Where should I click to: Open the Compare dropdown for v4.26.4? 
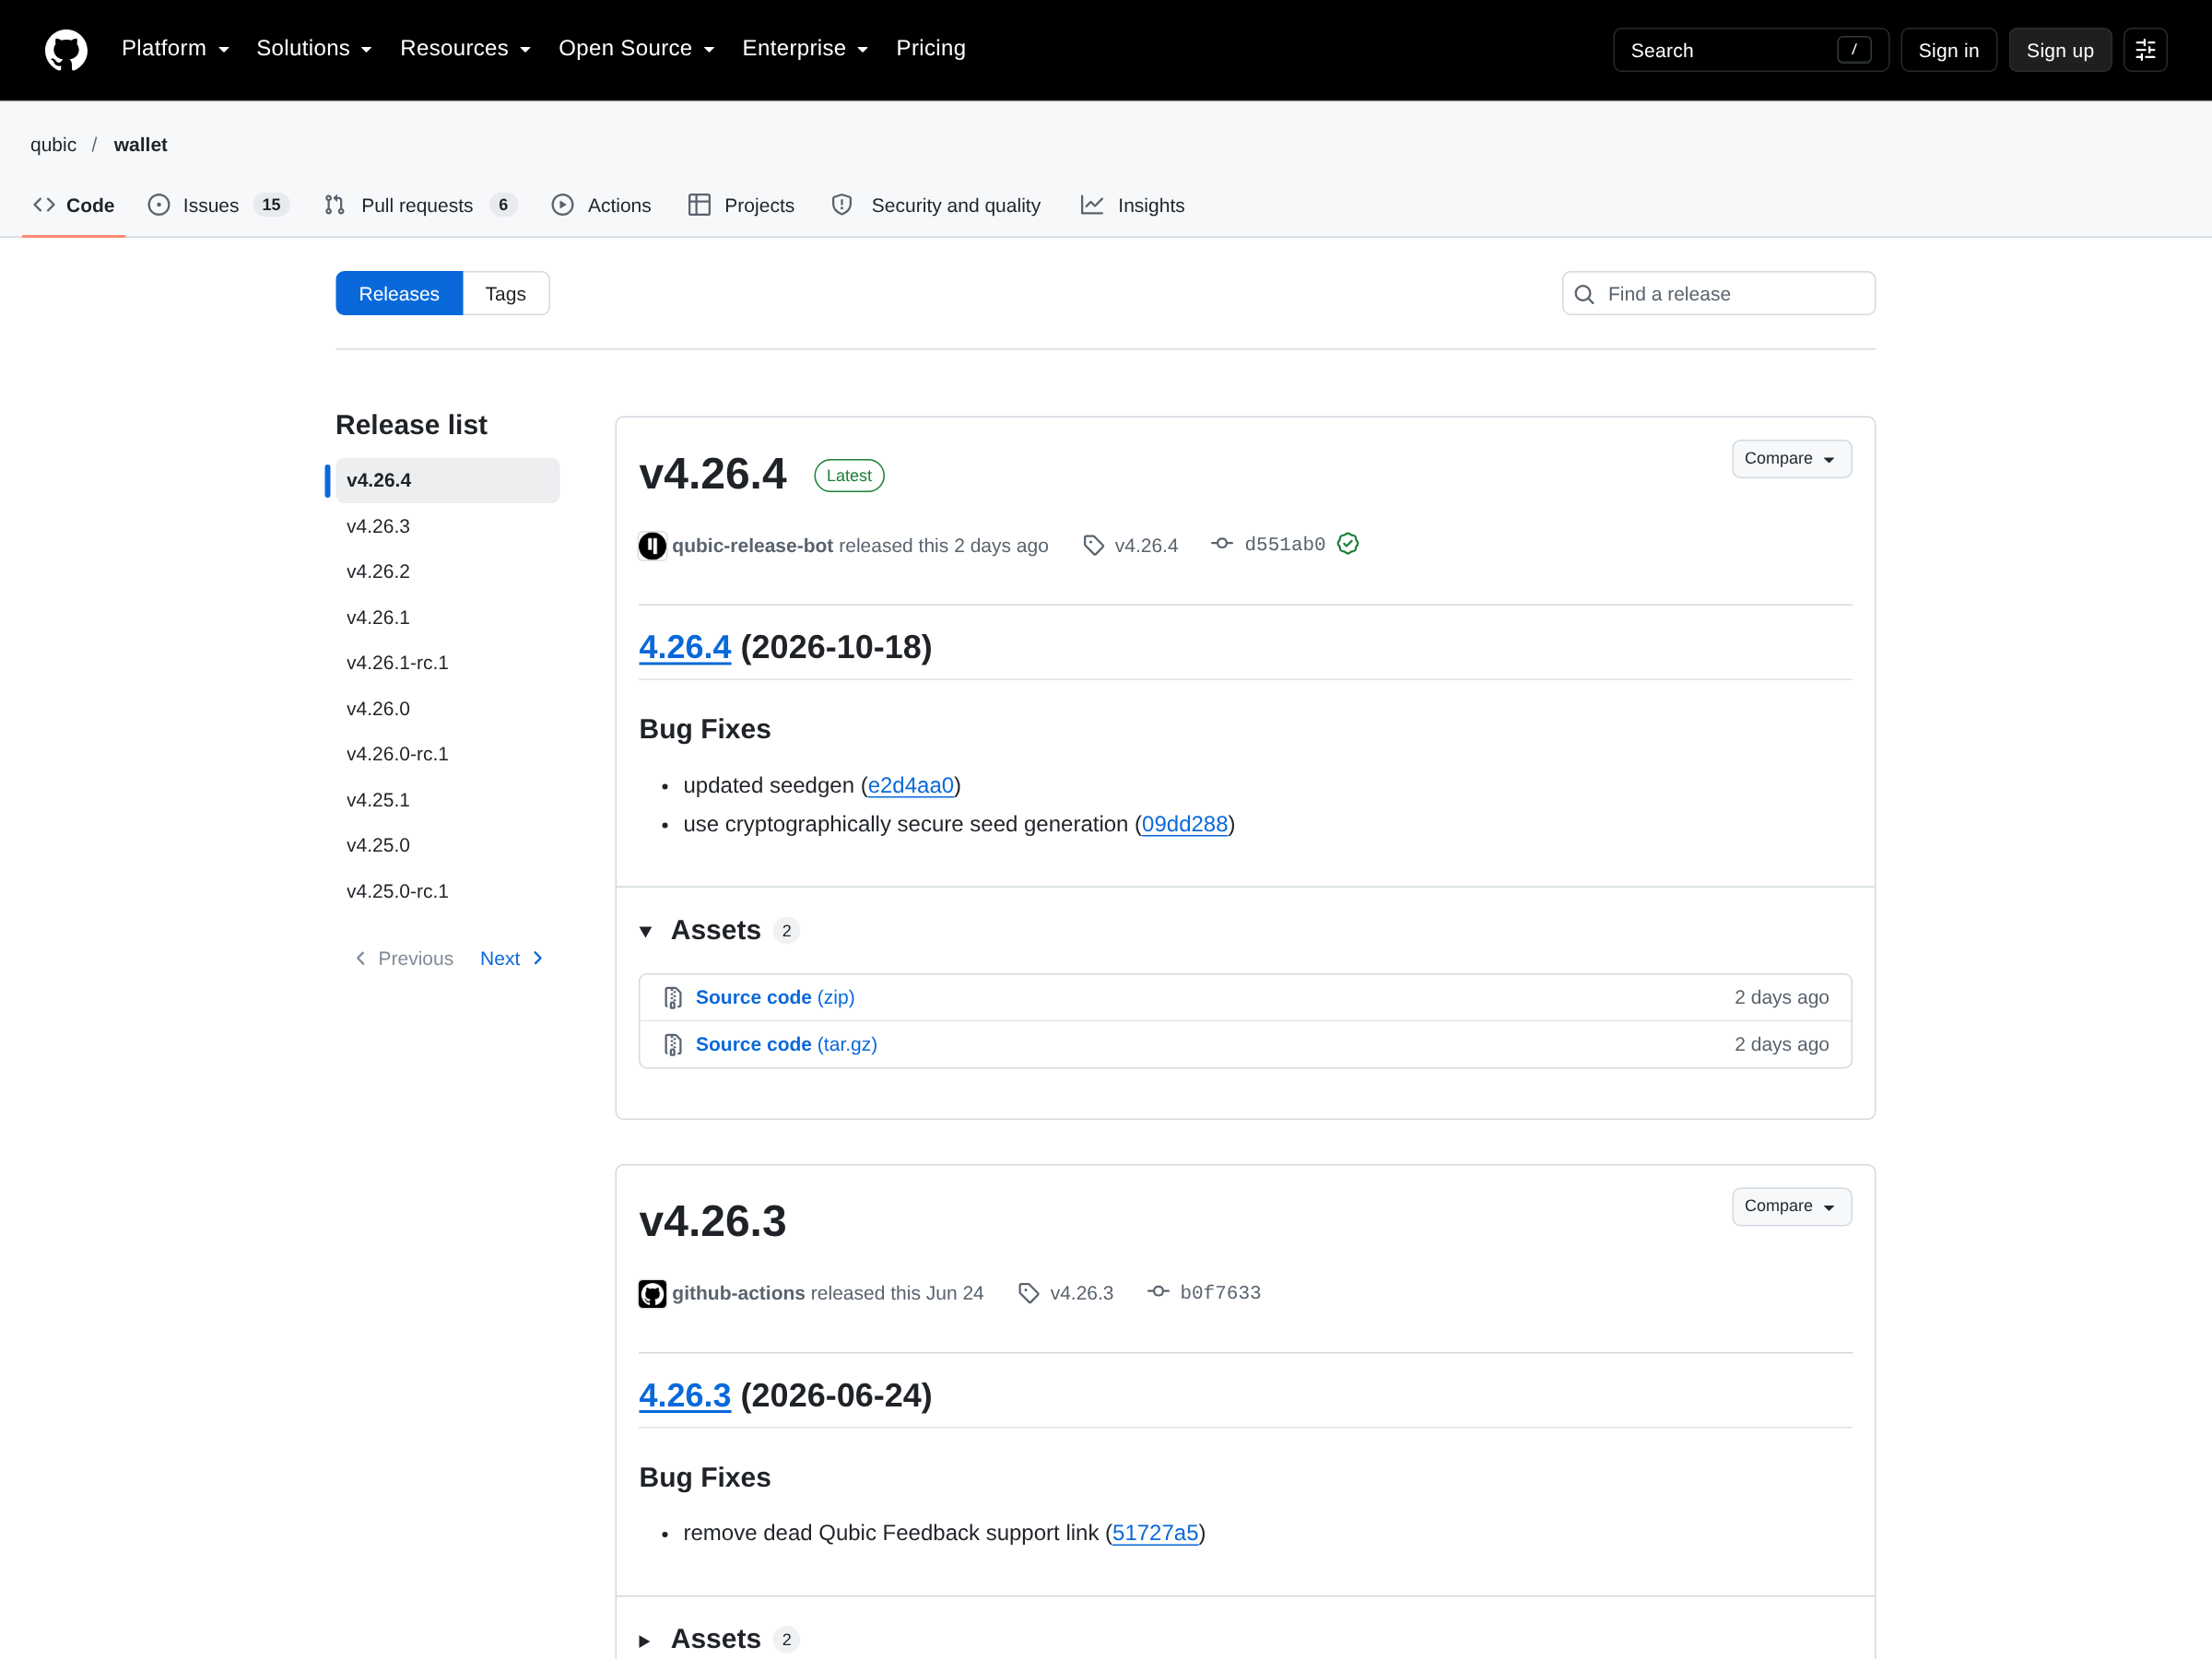(1791, 458)
